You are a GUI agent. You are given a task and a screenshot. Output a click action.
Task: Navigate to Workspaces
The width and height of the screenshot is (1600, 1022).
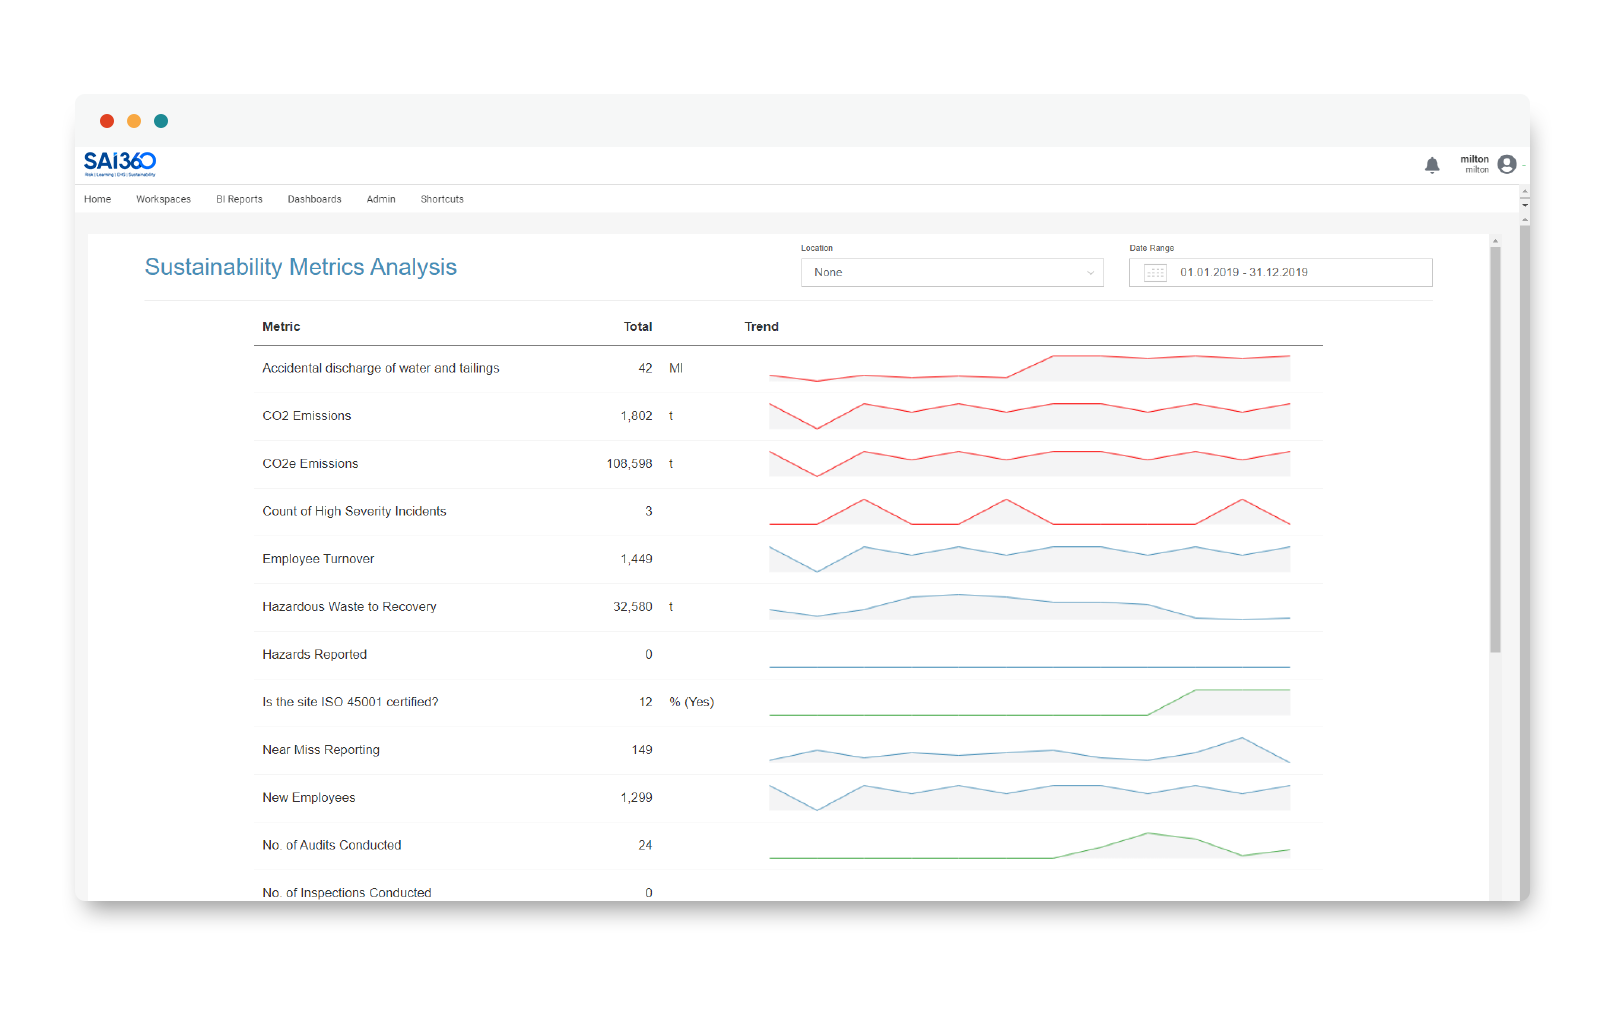pyautogui.click(x=163, y=199)
